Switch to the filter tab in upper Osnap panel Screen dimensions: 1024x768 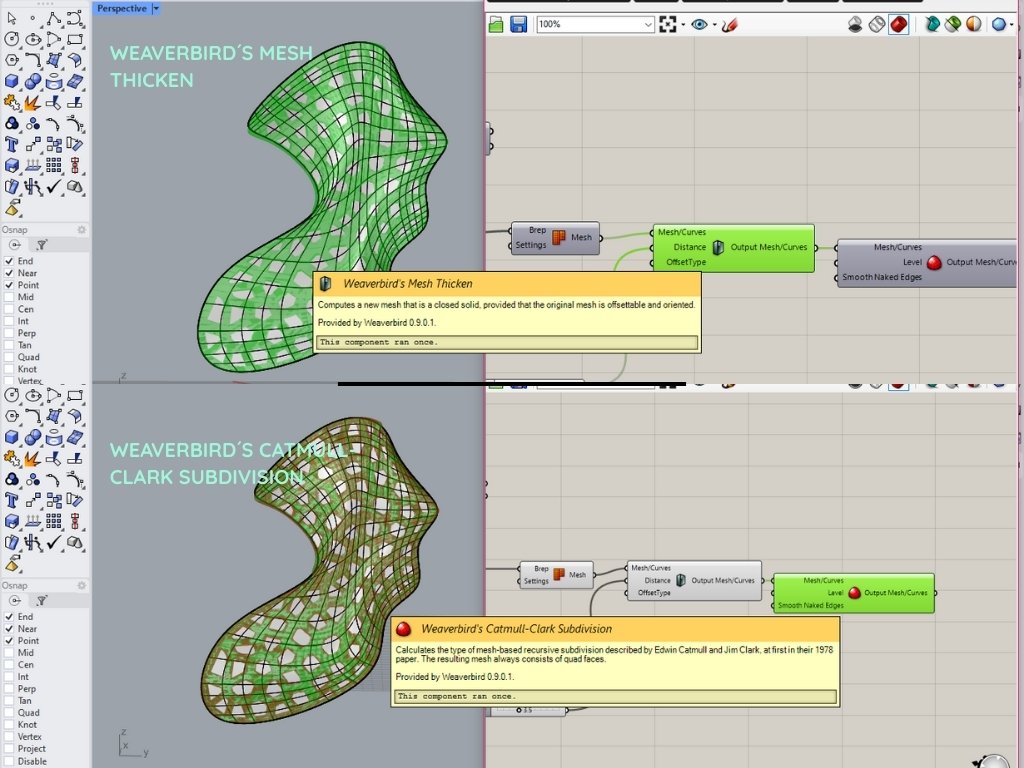pos(42,245)
